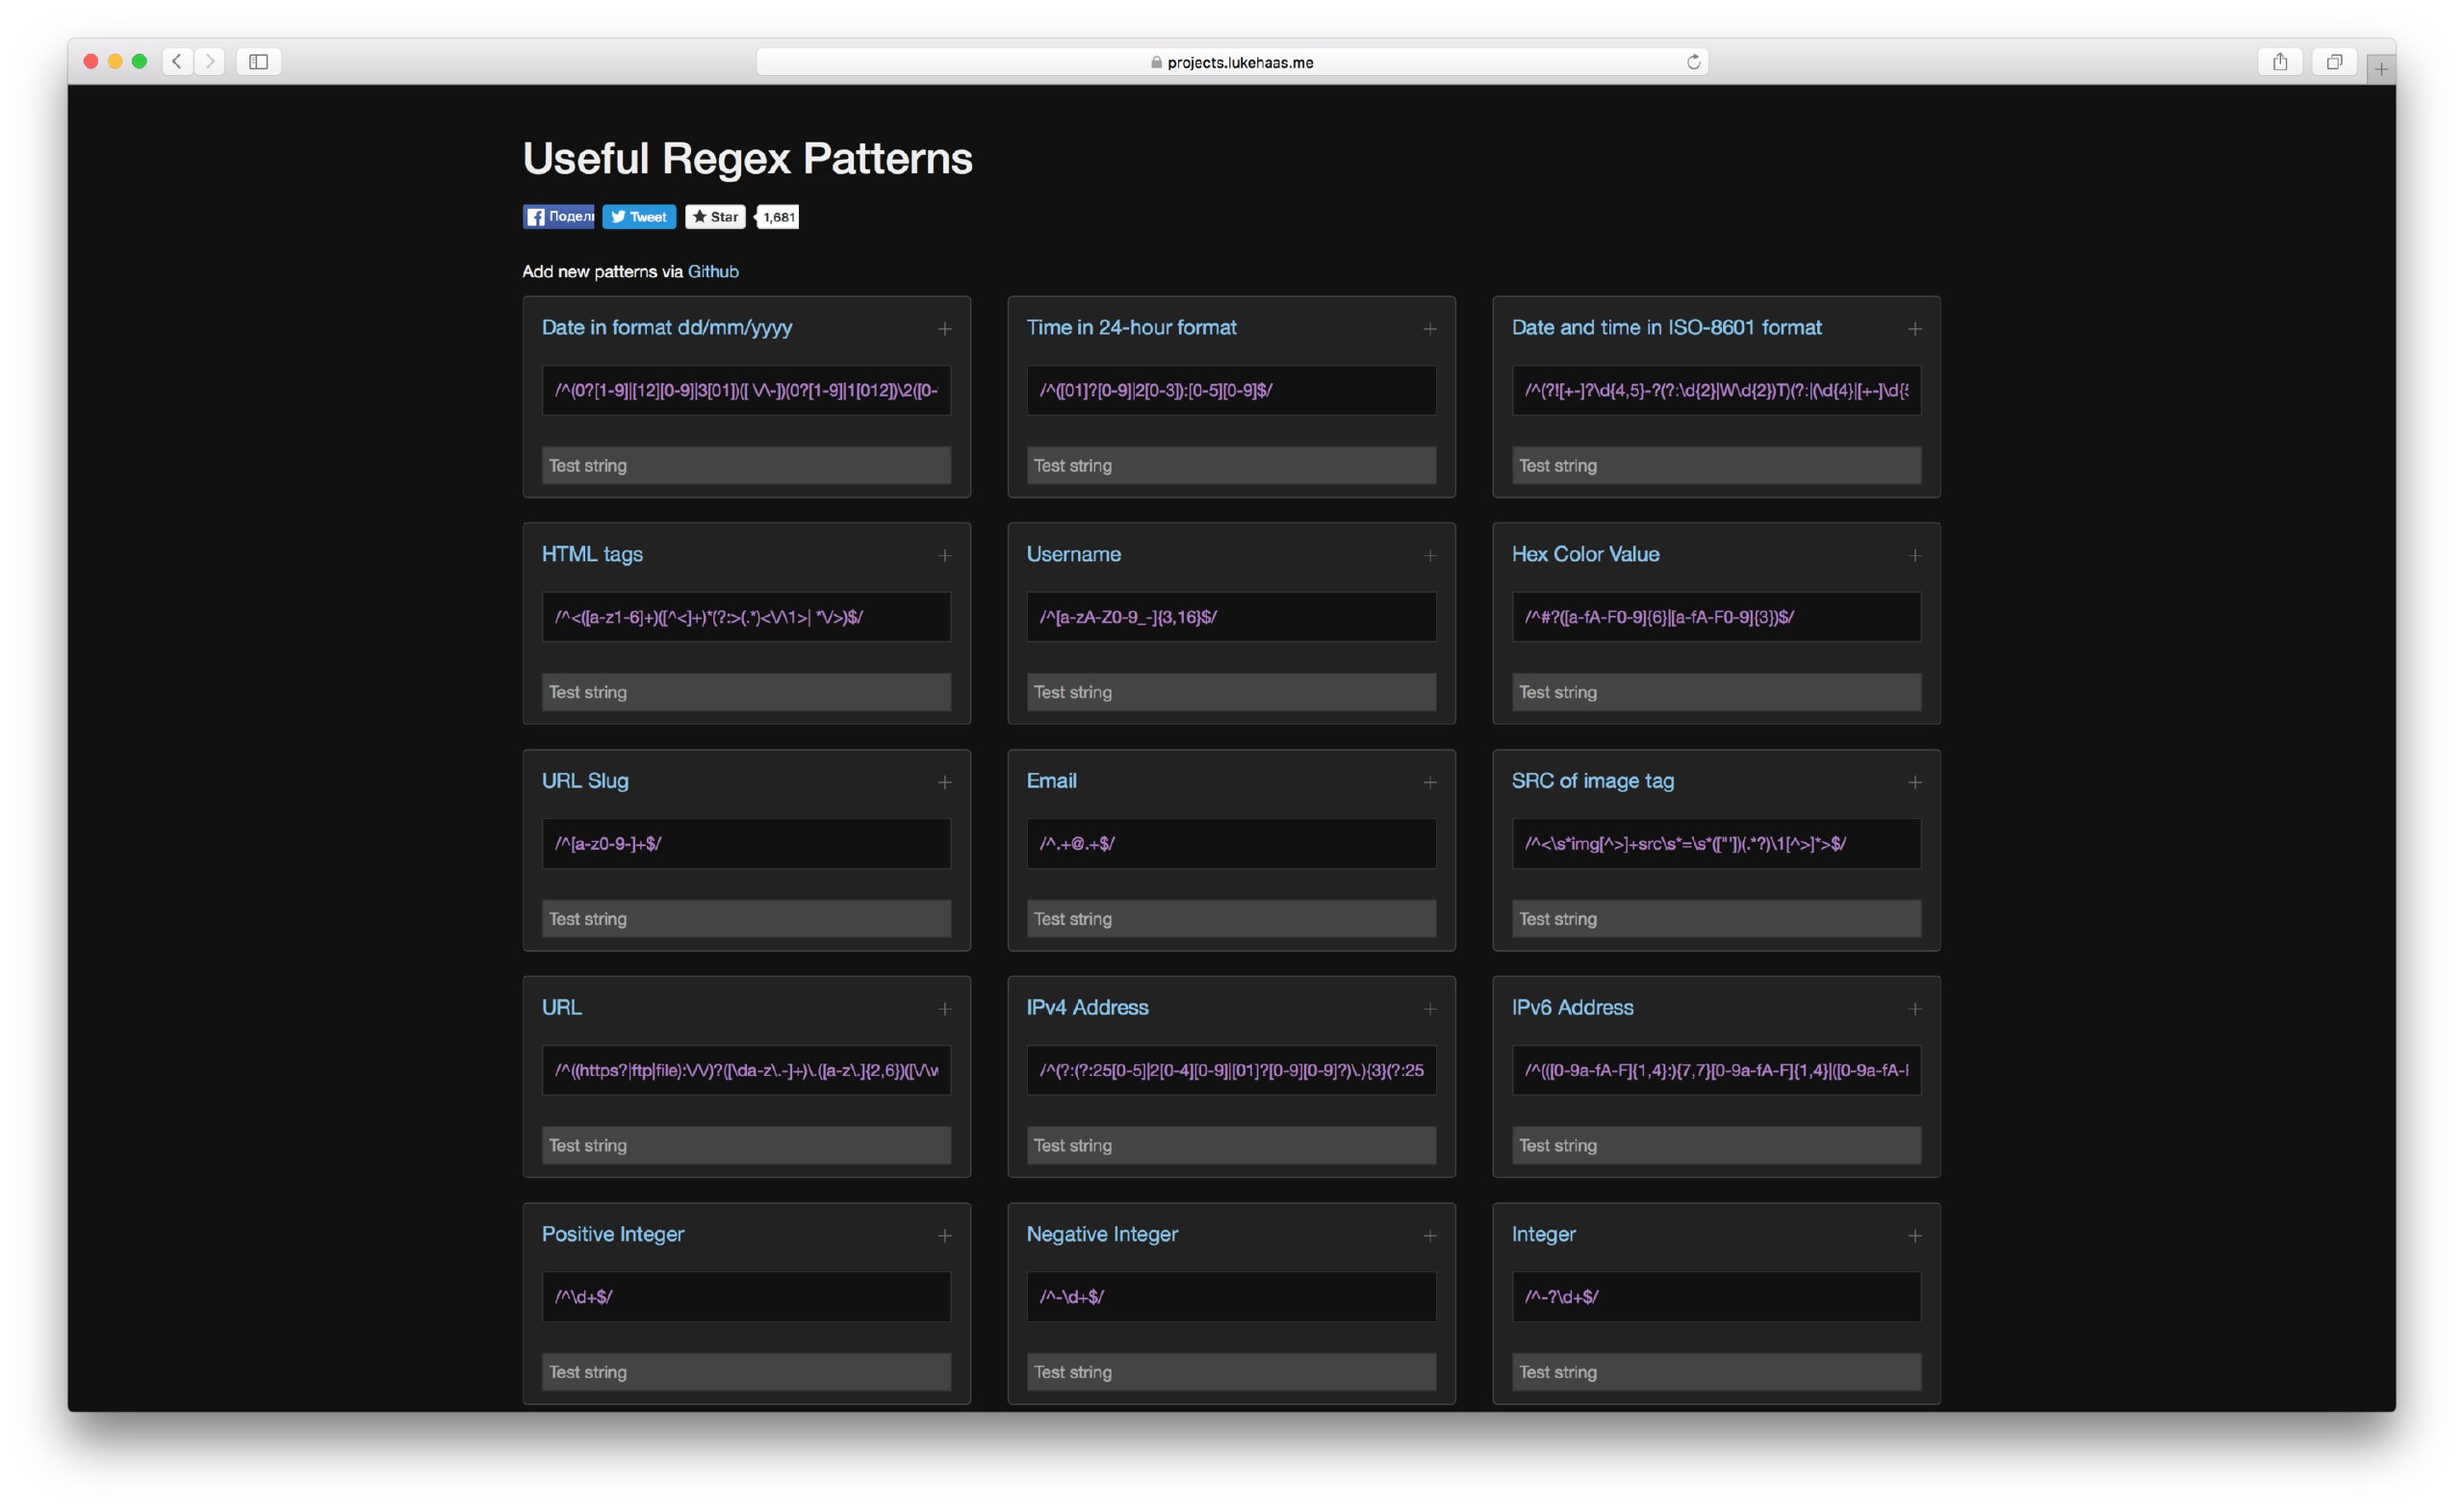Focus the IPv4 Address regex field
The image size is (2464, 1509).
[x=1231, y=1070]
